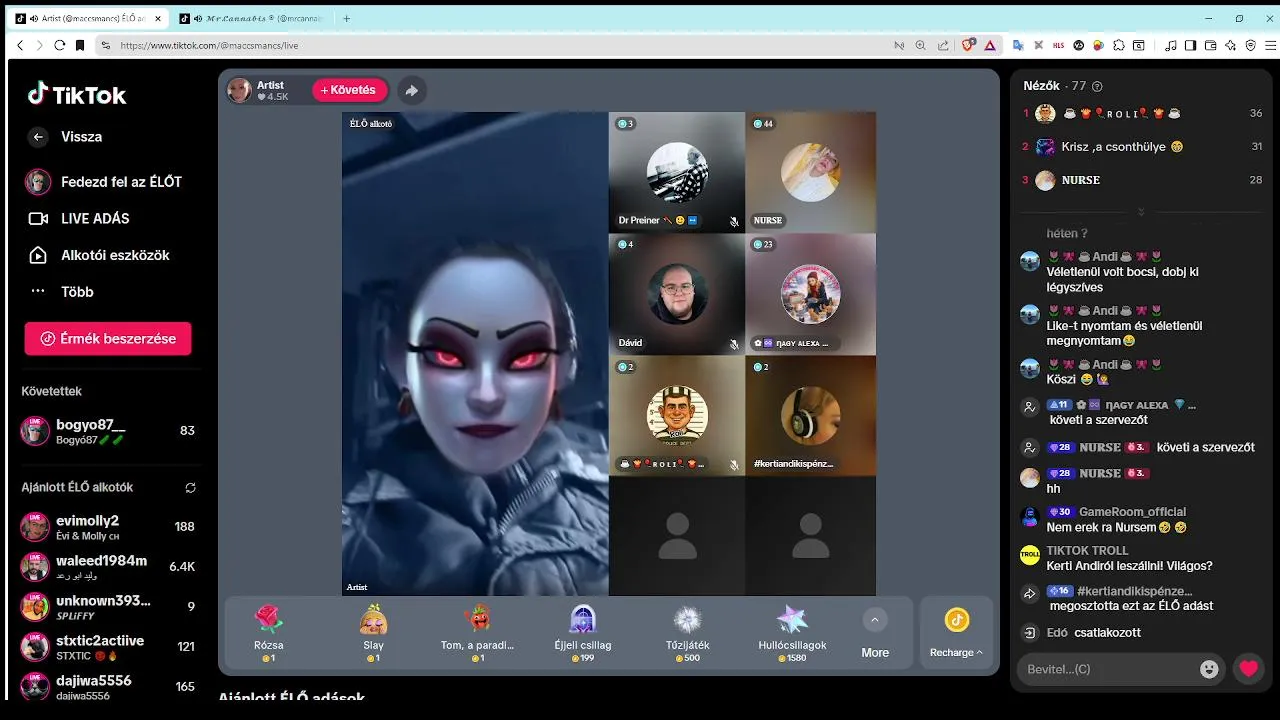Select ROLI guest tile
1280x720 pixels.
pos(677,415)
